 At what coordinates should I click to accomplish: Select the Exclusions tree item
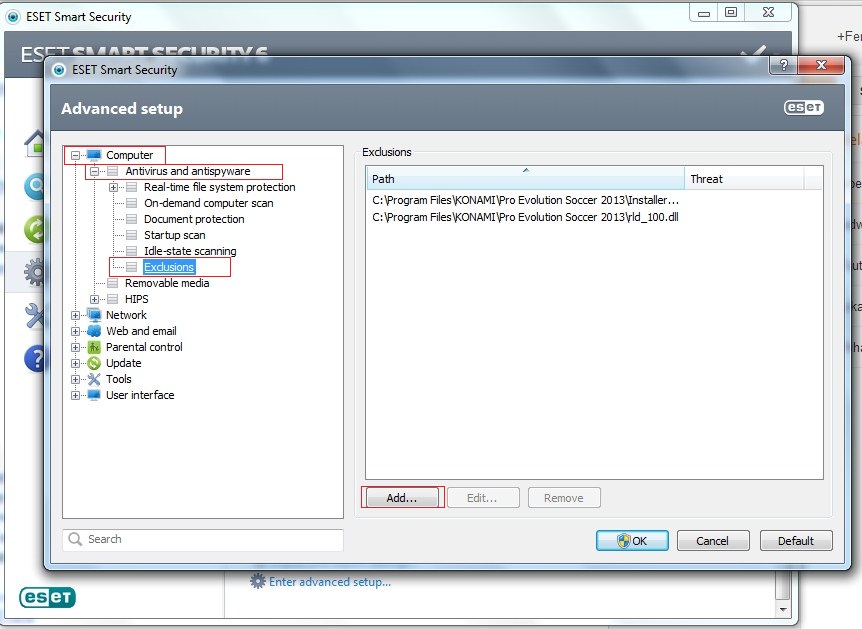pos(169,267)
